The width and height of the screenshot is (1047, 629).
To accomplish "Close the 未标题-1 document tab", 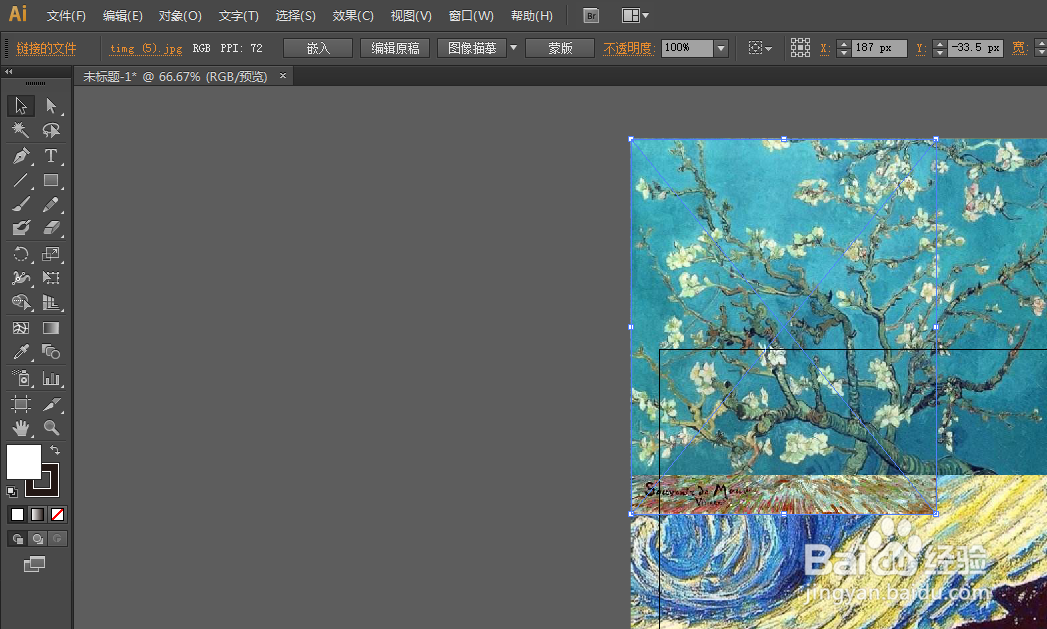I will (282, 76).
